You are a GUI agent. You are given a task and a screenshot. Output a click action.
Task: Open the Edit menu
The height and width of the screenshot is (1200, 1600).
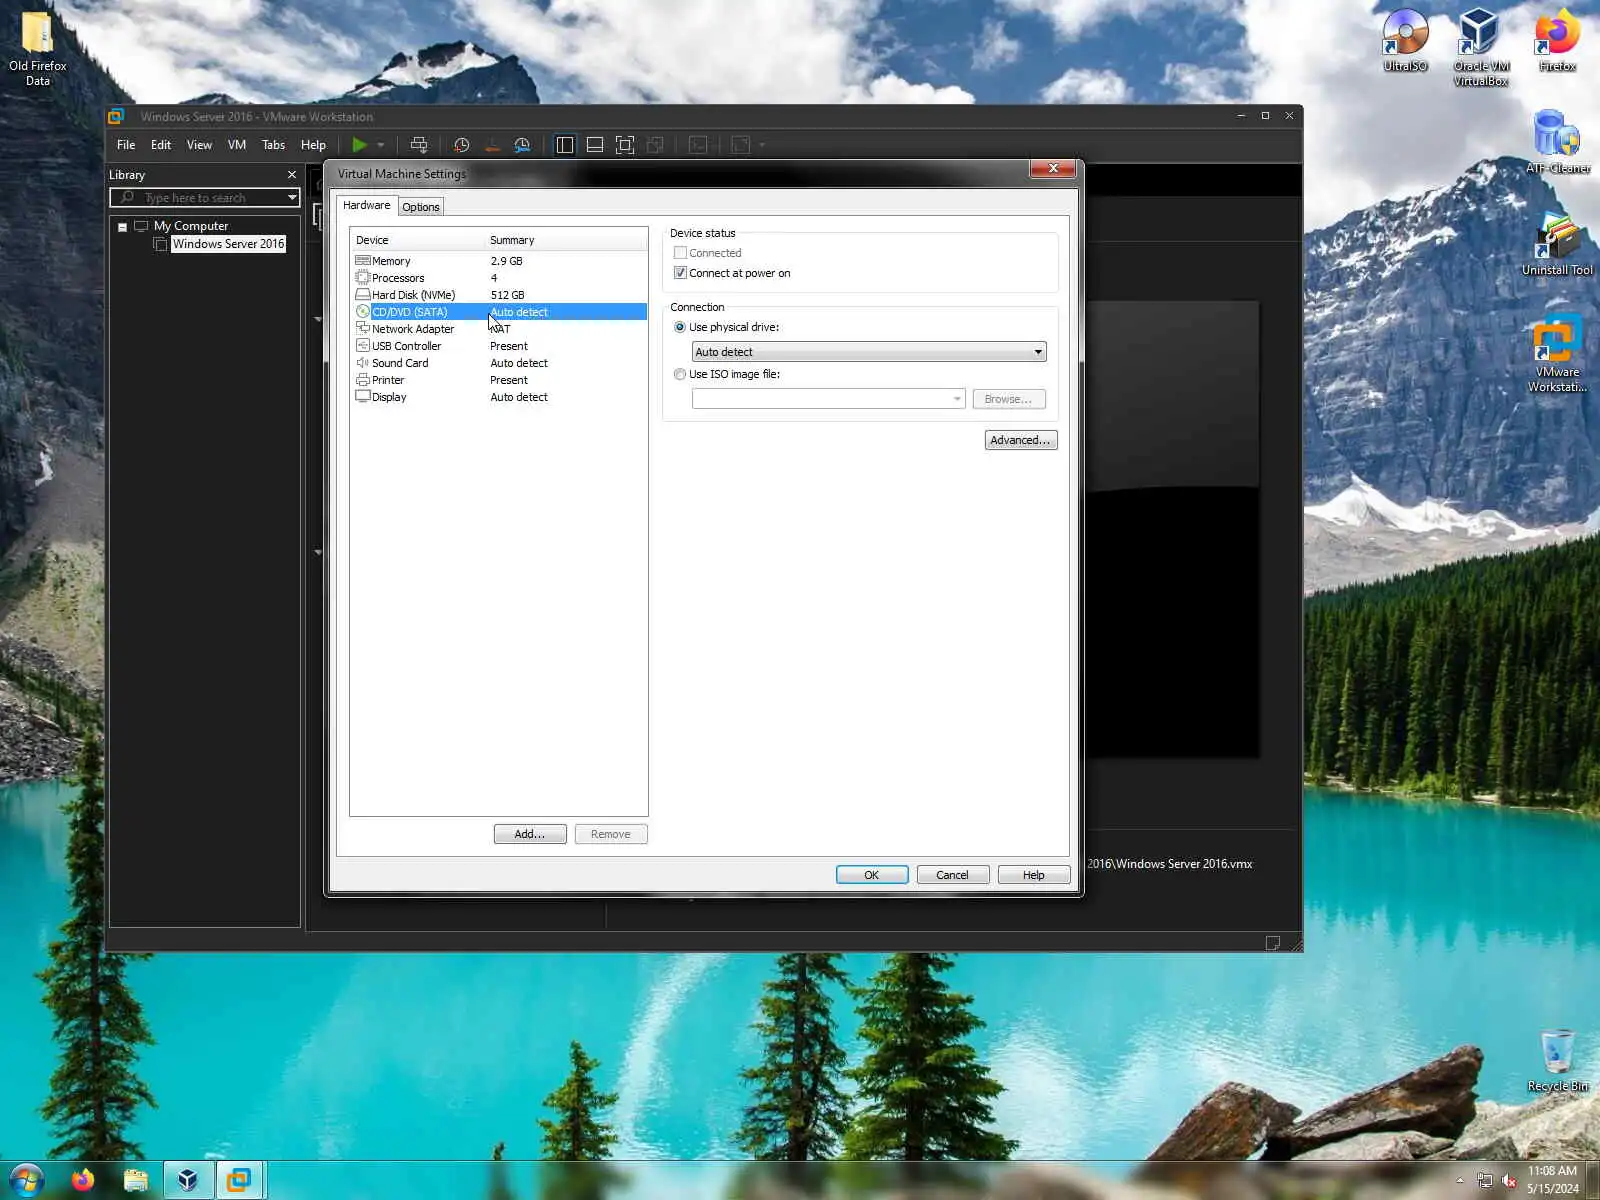pos(161,145)
